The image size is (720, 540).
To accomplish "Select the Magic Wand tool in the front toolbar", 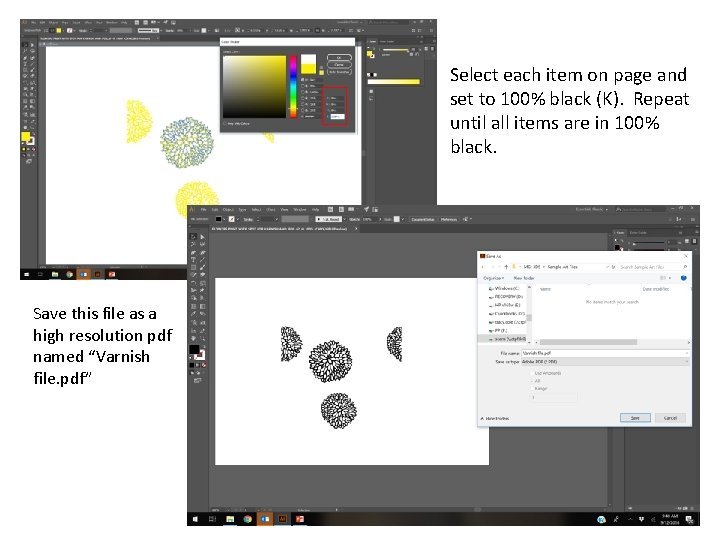I will click(x=193, y=244).
